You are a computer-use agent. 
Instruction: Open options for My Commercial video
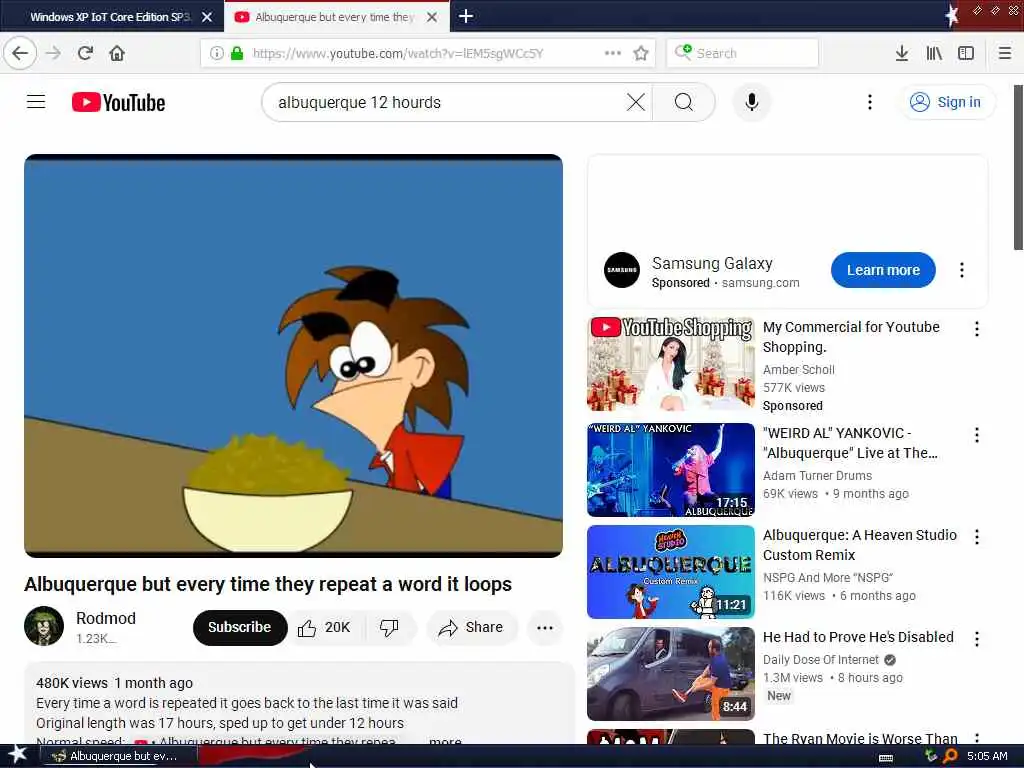click(976, 328)
